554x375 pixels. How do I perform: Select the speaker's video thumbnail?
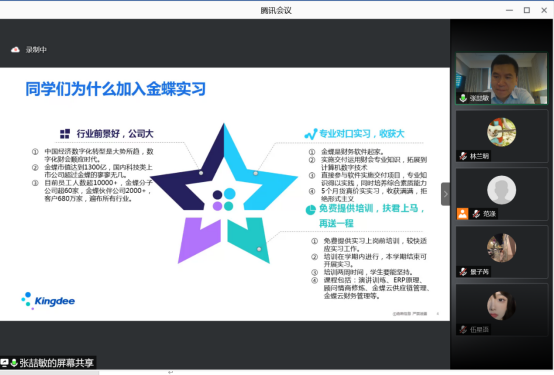click(x=501, y=78)
